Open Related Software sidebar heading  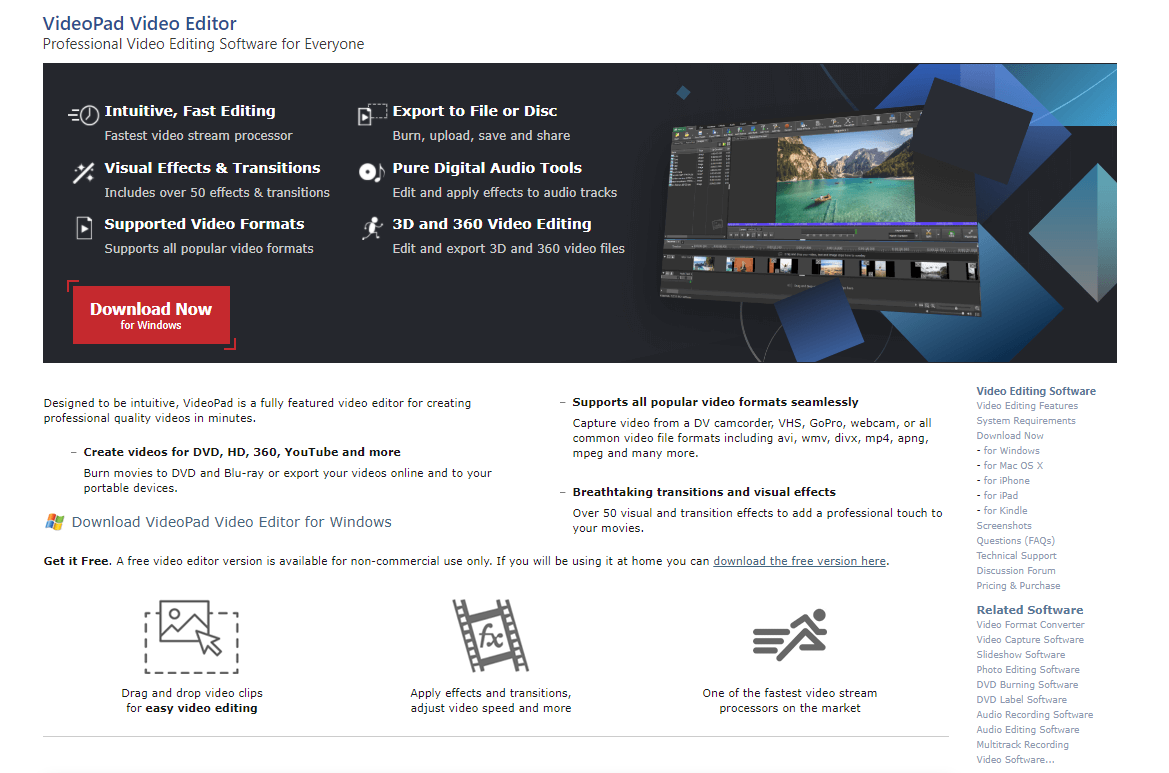[x=1030, y=610]
